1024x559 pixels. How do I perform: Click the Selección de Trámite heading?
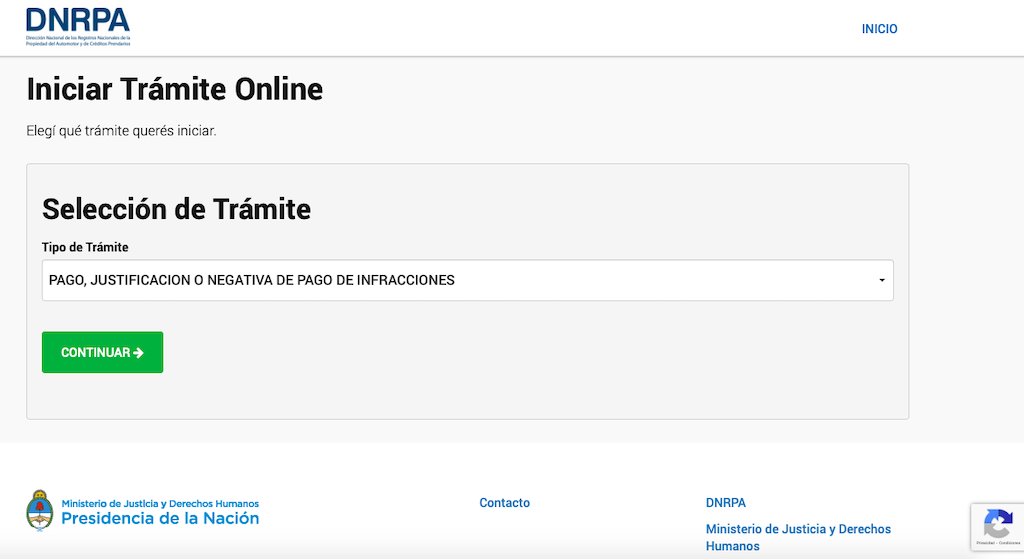(x=176, y=209)
